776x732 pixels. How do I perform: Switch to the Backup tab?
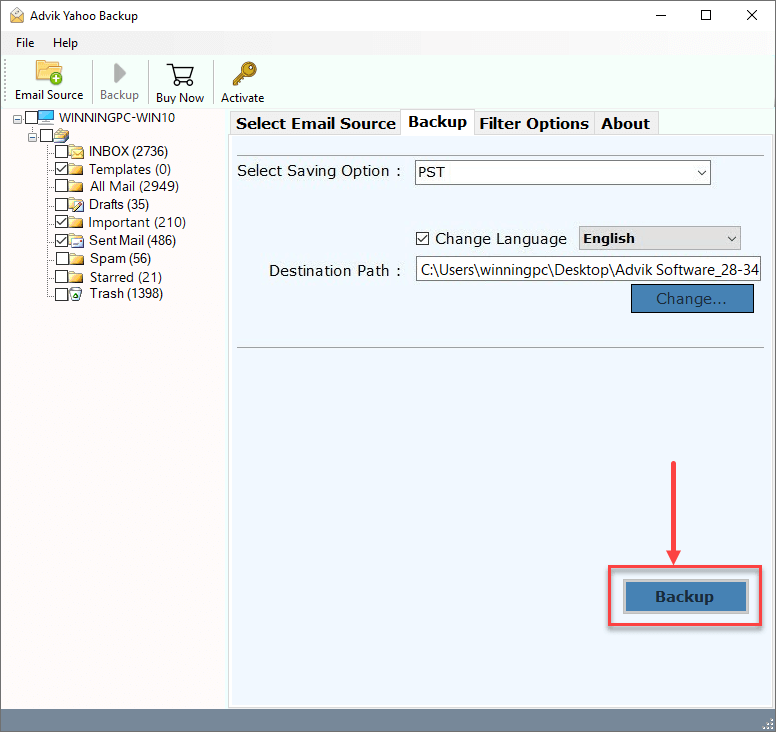(437, 122)
